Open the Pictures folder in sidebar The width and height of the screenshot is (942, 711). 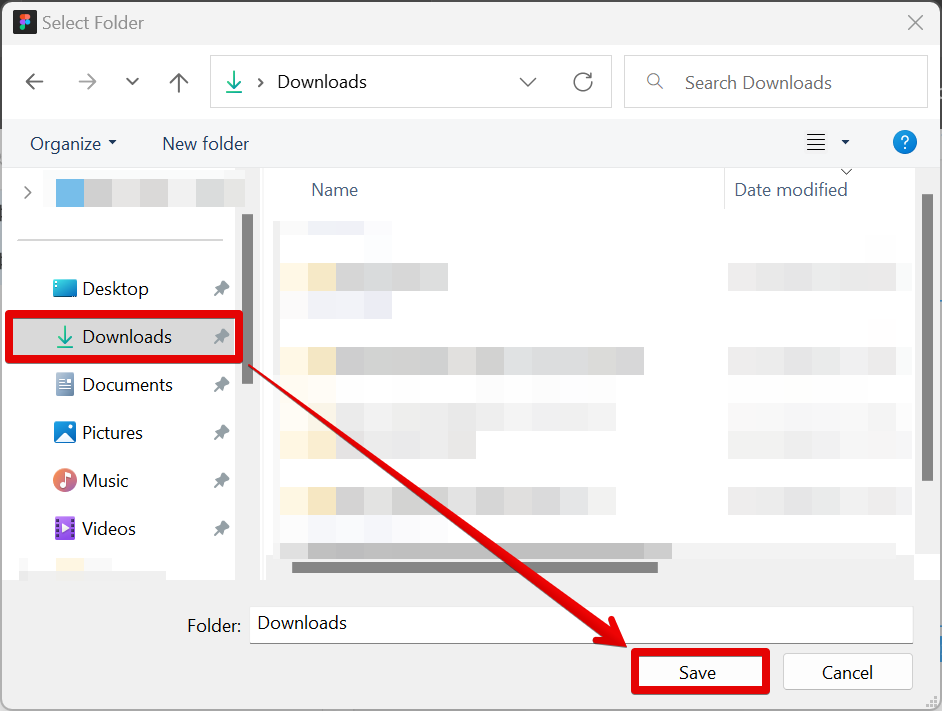point(111,433)
